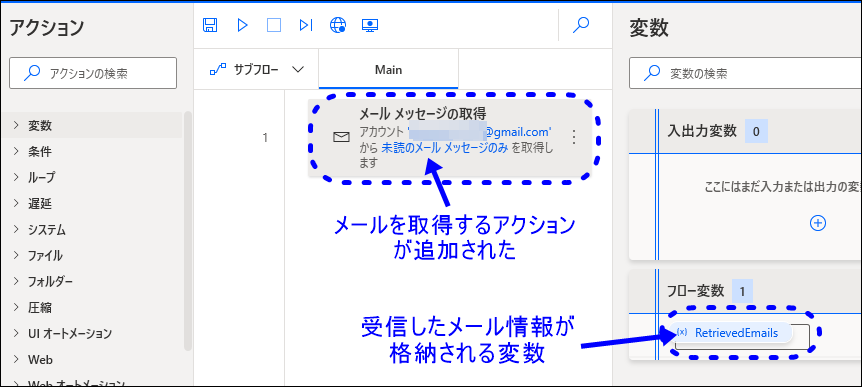Viewport: 862px width, 387px height.
Task: Click the flow search magnifier icon
Action: click(x=581, y=25)
